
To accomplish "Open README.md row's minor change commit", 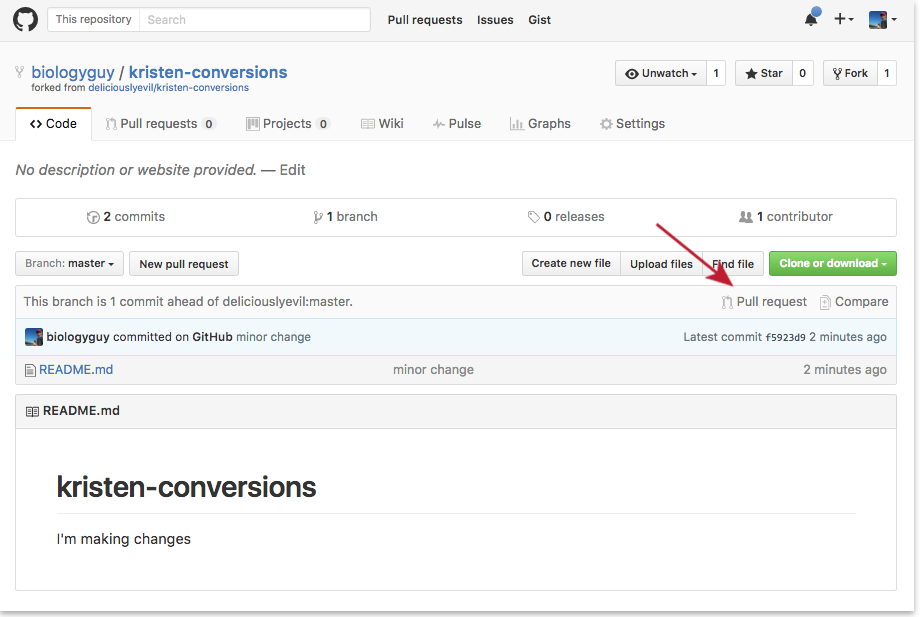I will [x=433, y=370].
